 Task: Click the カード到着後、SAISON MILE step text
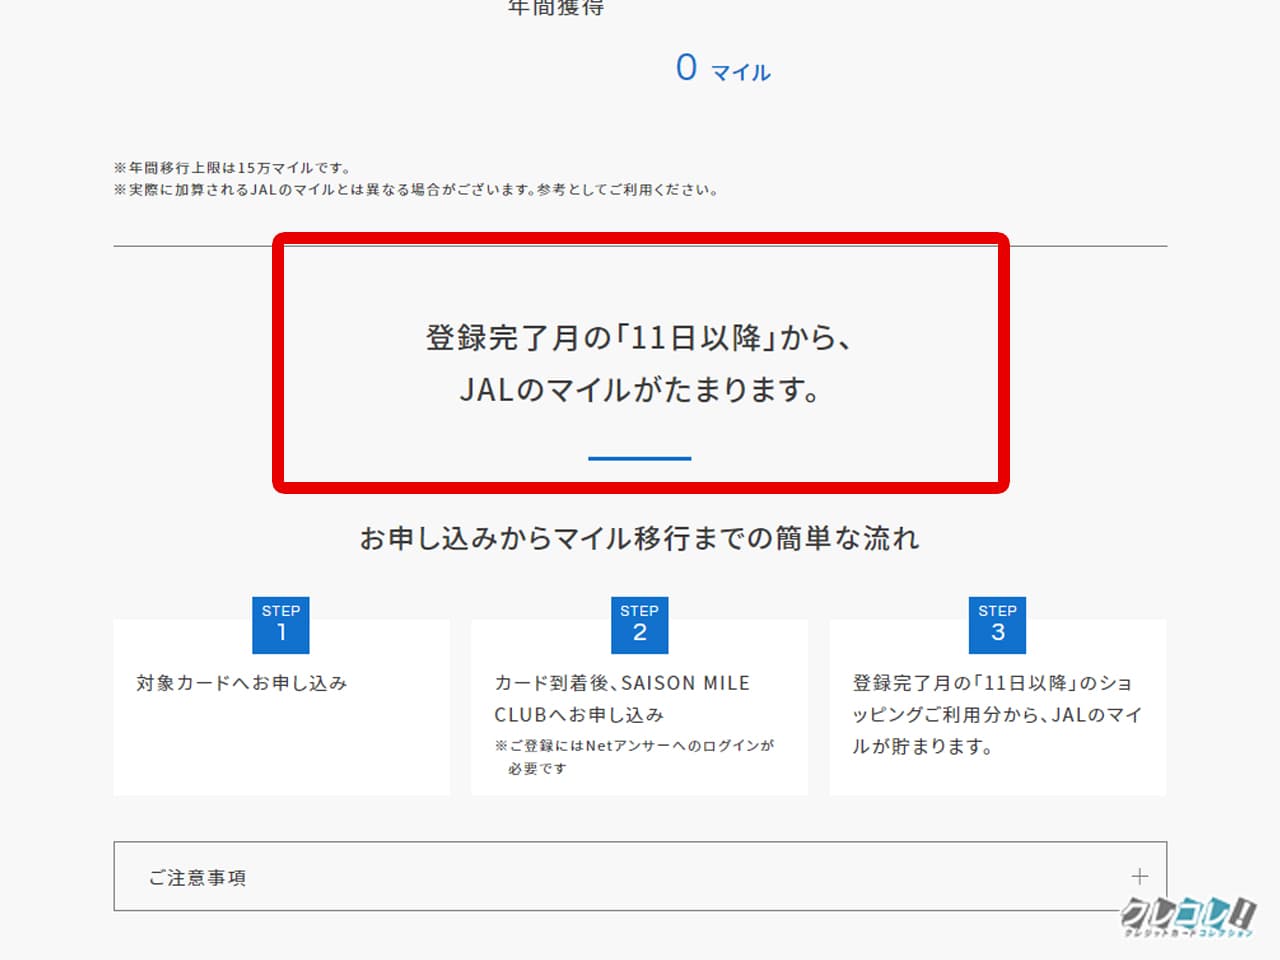click(622, 683)
